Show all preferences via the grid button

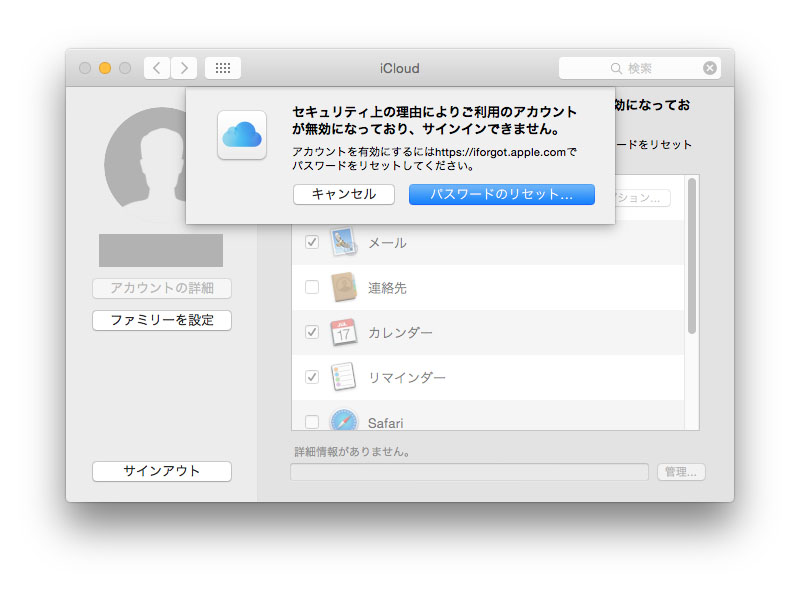point(223,68)
